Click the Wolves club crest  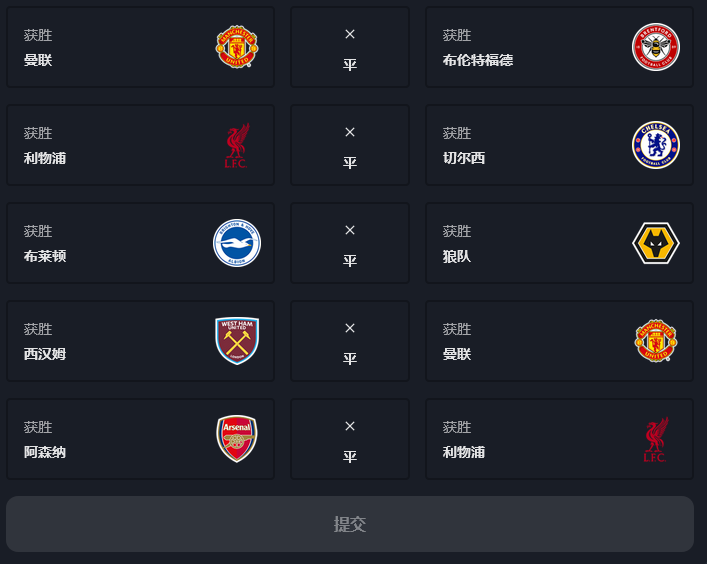pos(655,243)
